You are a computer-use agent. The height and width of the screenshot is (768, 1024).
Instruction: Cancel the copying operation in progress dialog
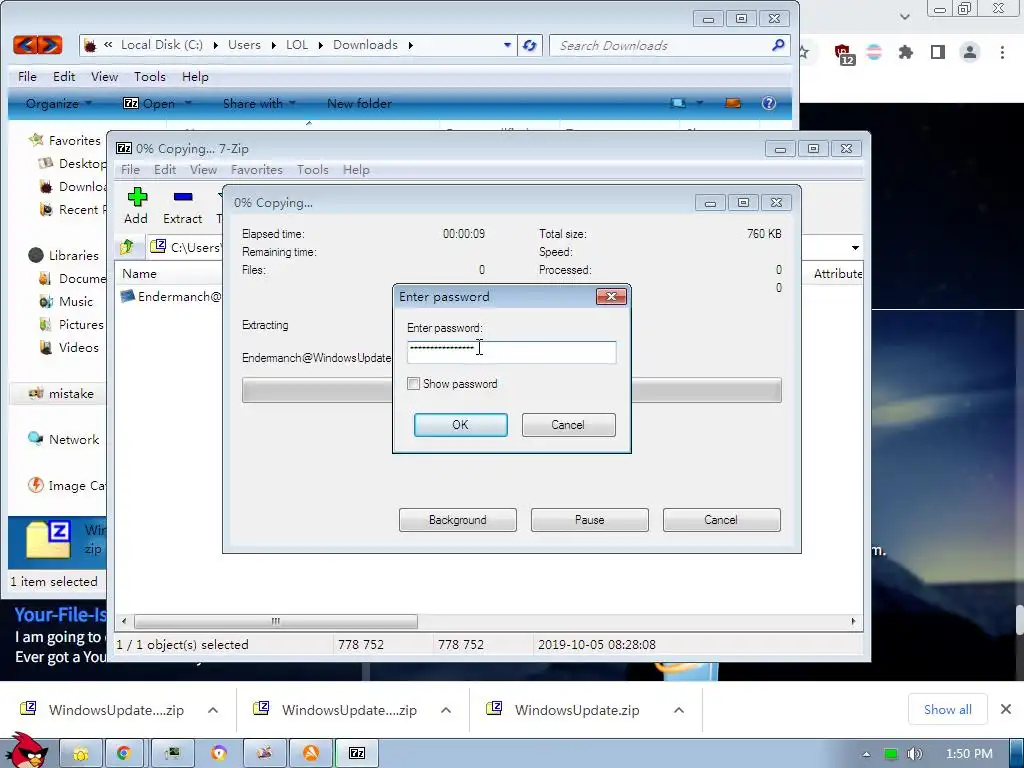click(x=722, y=520)
